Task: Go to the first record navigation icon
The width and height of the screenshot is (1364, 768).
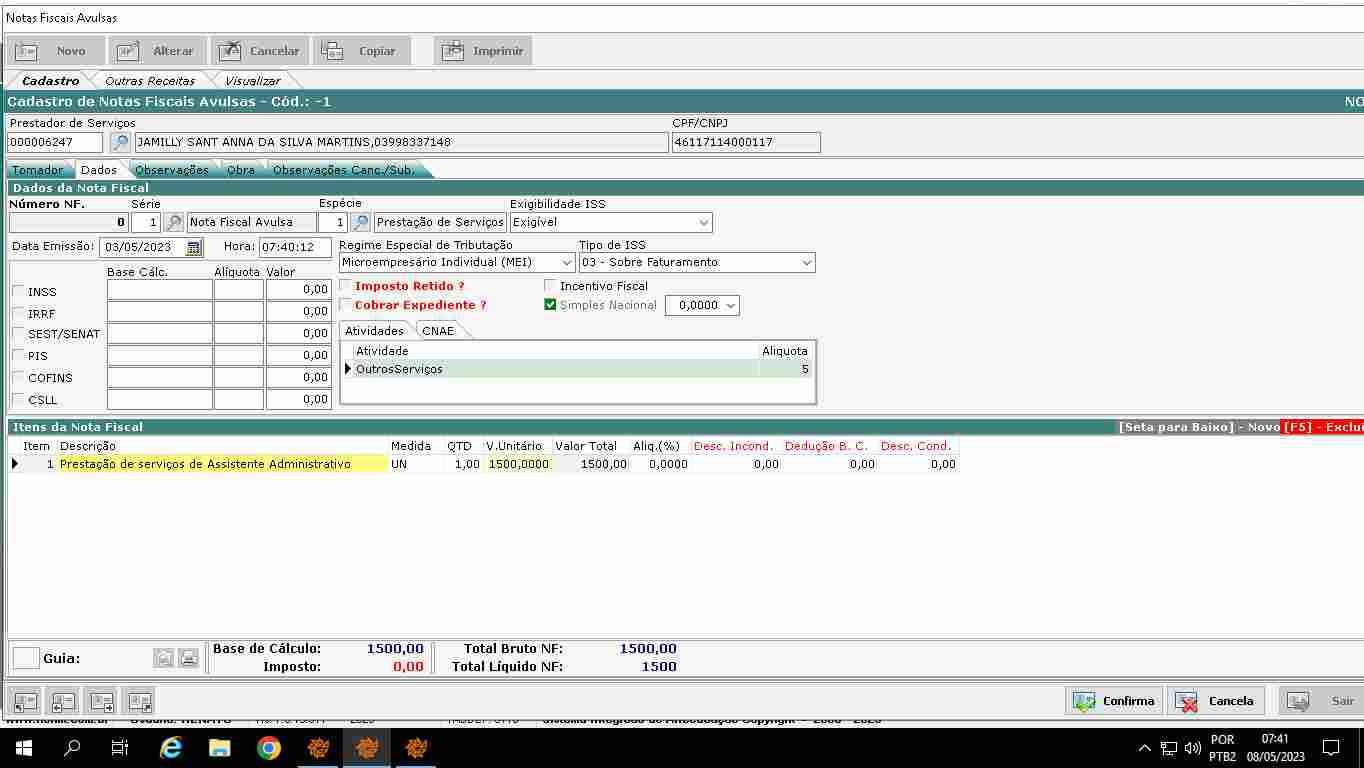Action: point(25,701)
